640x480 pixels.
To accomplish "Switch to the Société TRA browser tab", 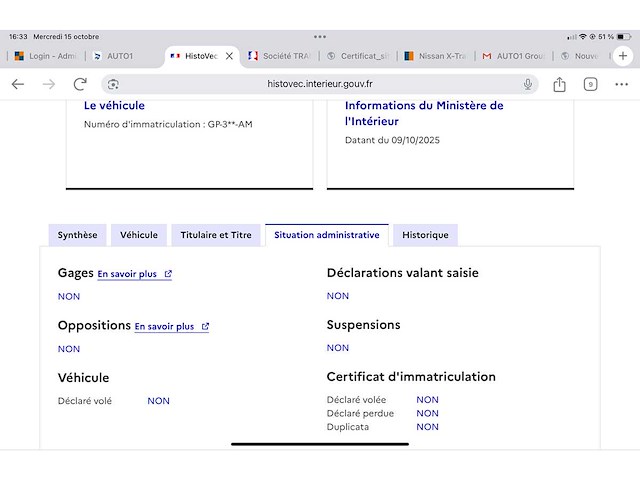I will [x=284, y=56].
